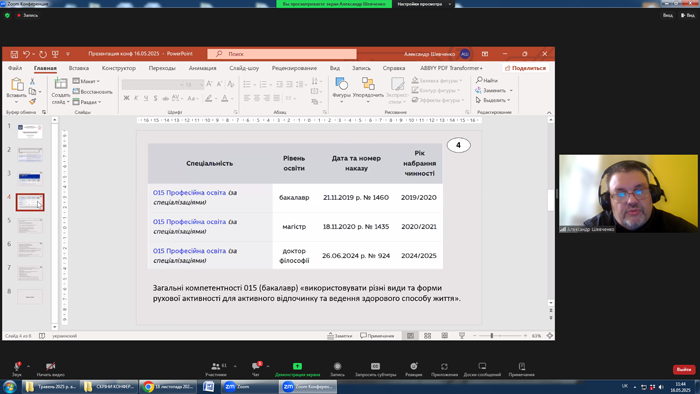The width and height of the screenshot is (700, 394).
Task: Click first 015 Професійна освіта link (бакалавр row)
Action: click(189, 193)
